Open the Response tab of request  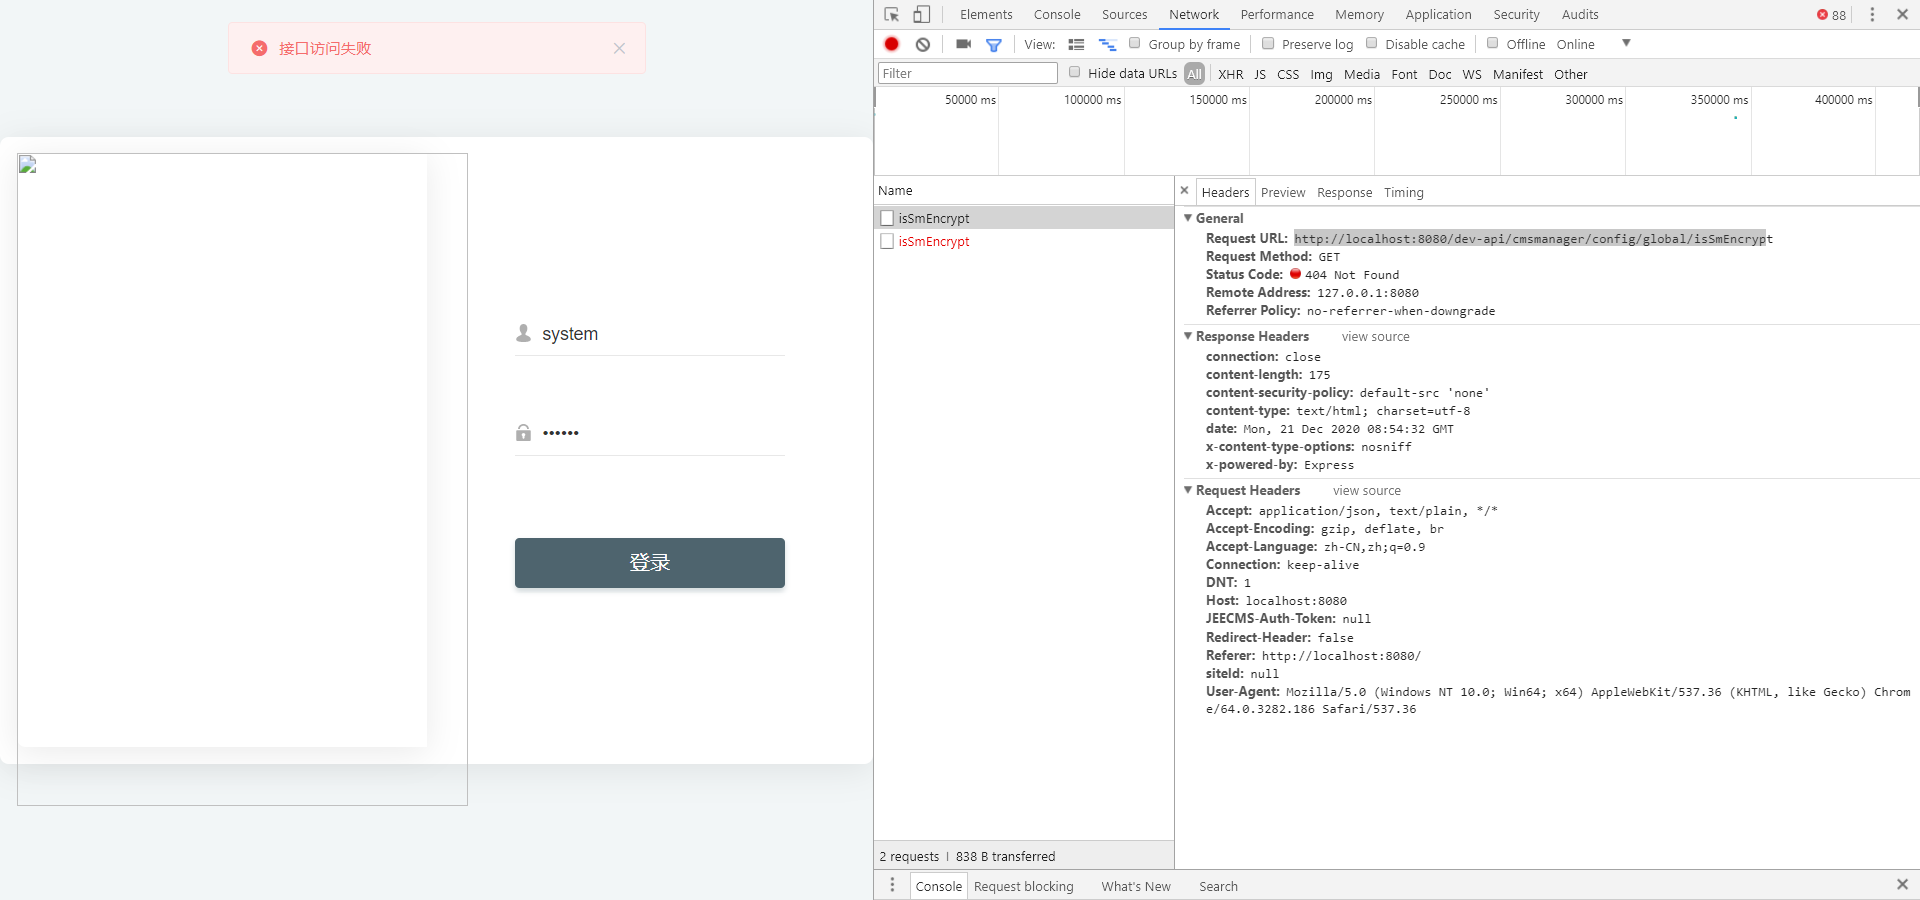(1344, 192)
